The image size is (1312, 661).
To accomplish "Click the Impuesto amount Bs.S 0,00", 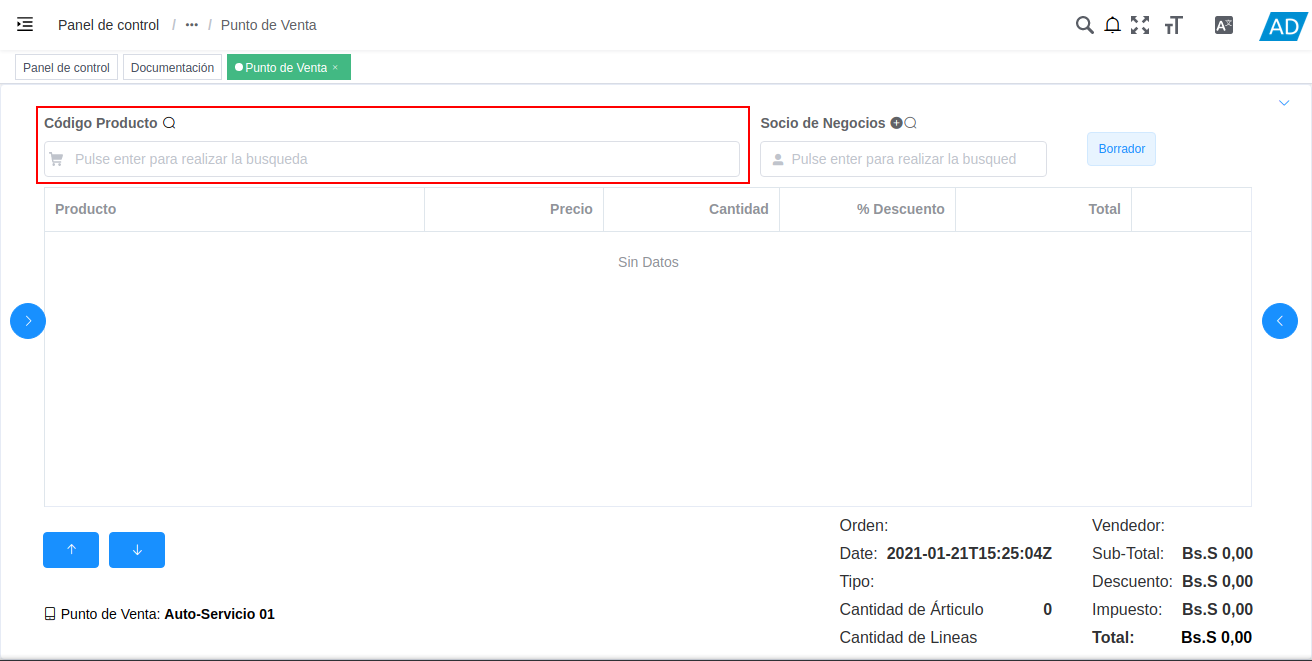I will click(1217, 609).
